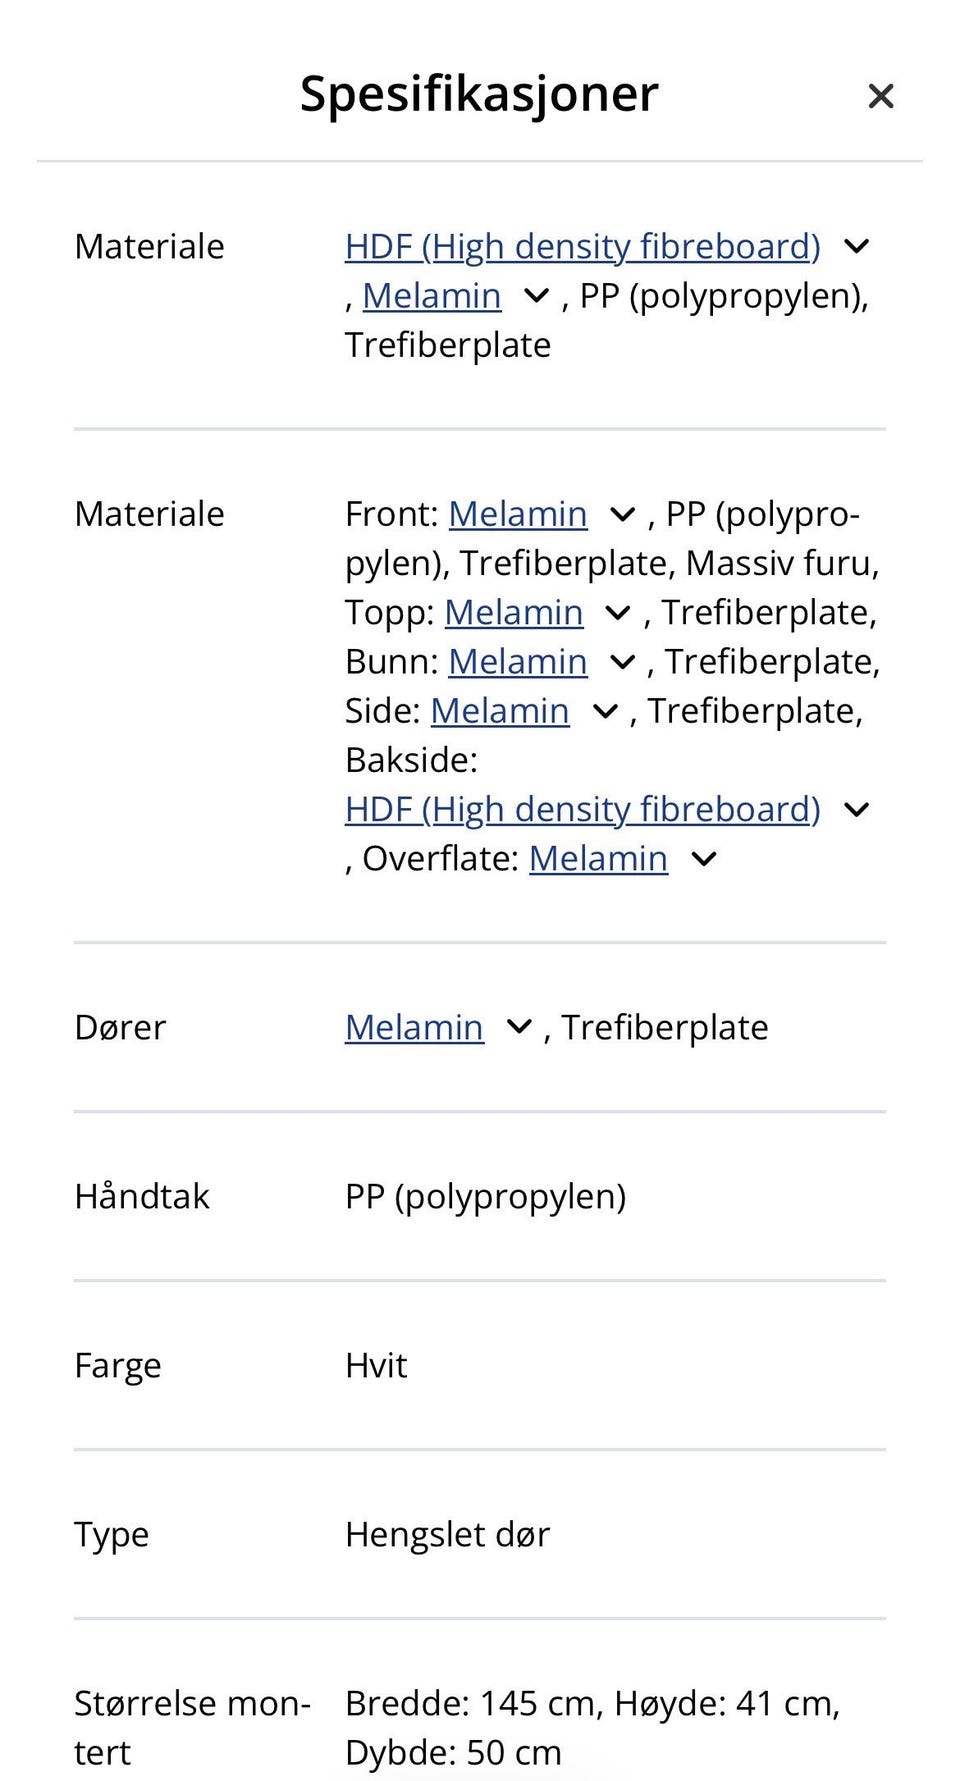
Task: Open the chevron beside Front: Melamin
Action: [x=622, y=514]
